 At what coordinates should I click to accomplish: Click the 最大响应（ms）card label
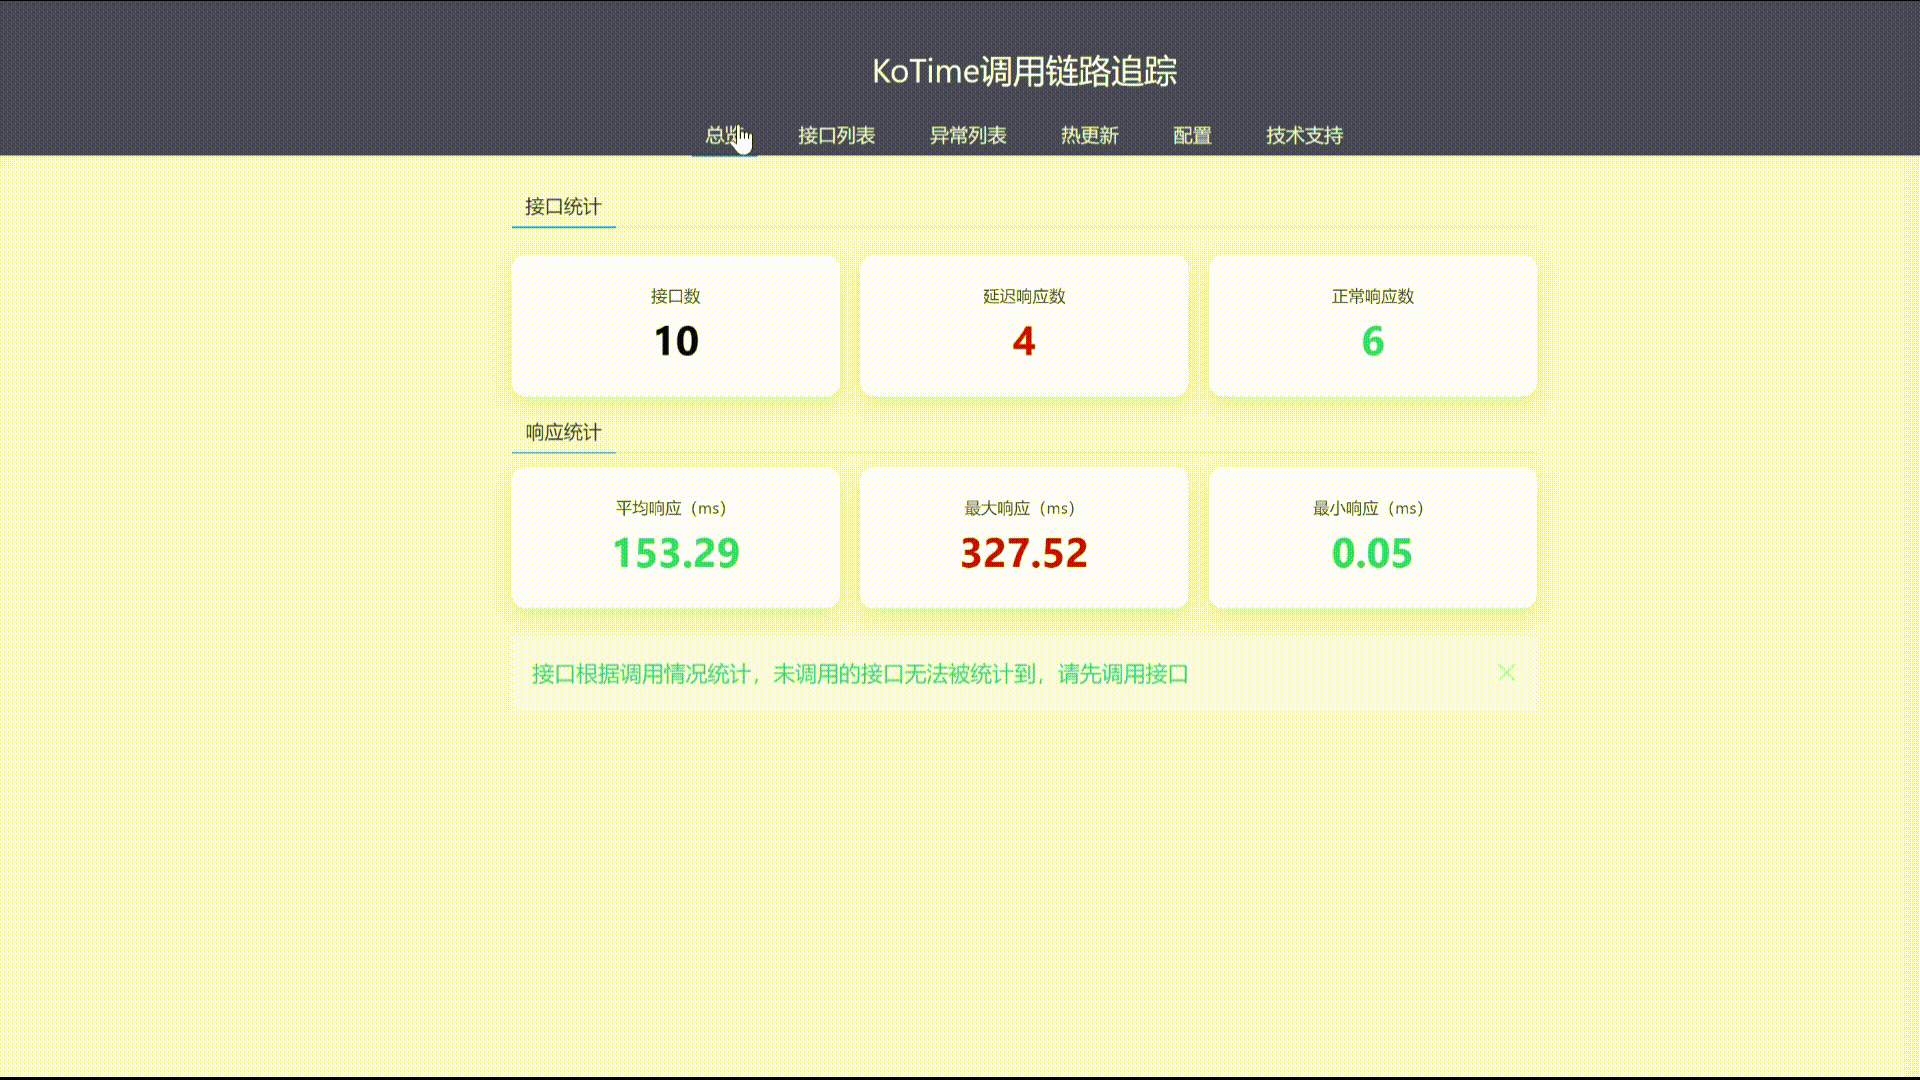(1020, 508)
